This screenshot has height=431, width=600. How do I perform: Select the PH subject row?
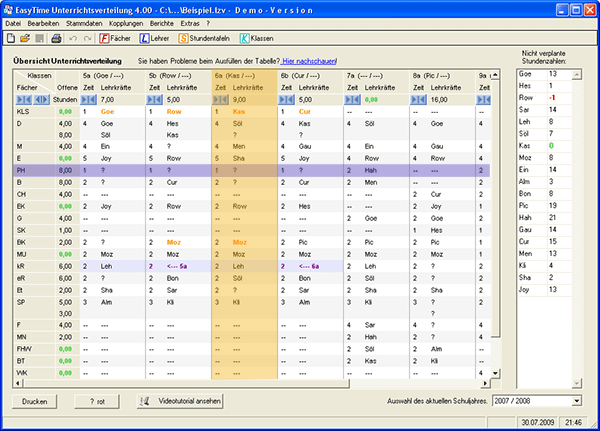tap(251, 170)
